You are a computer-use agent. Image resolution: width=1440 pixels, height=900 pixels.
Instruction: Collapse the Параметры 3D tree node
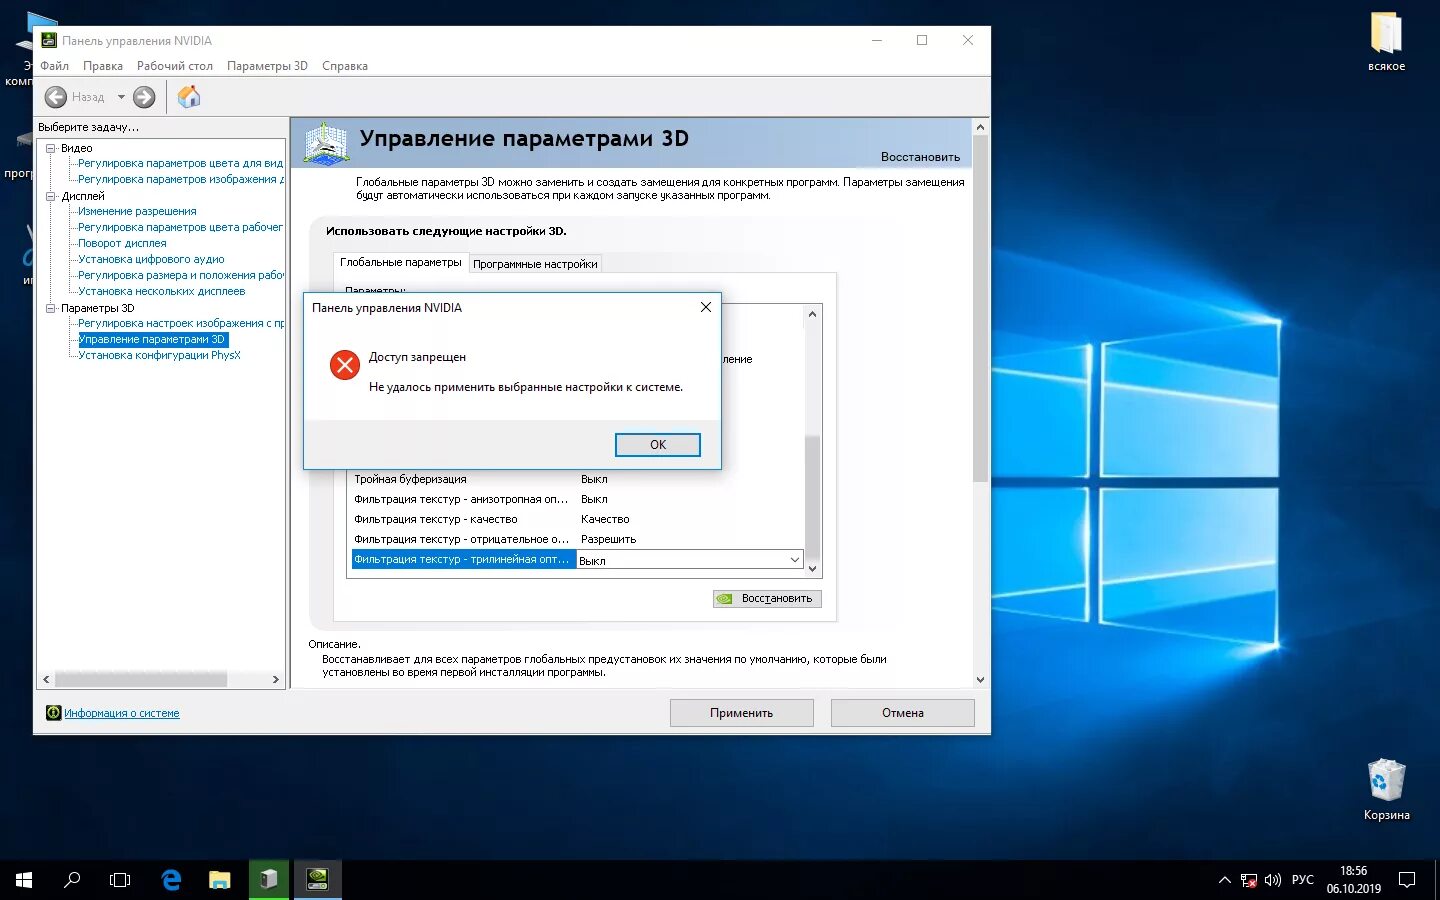[50, 308]
